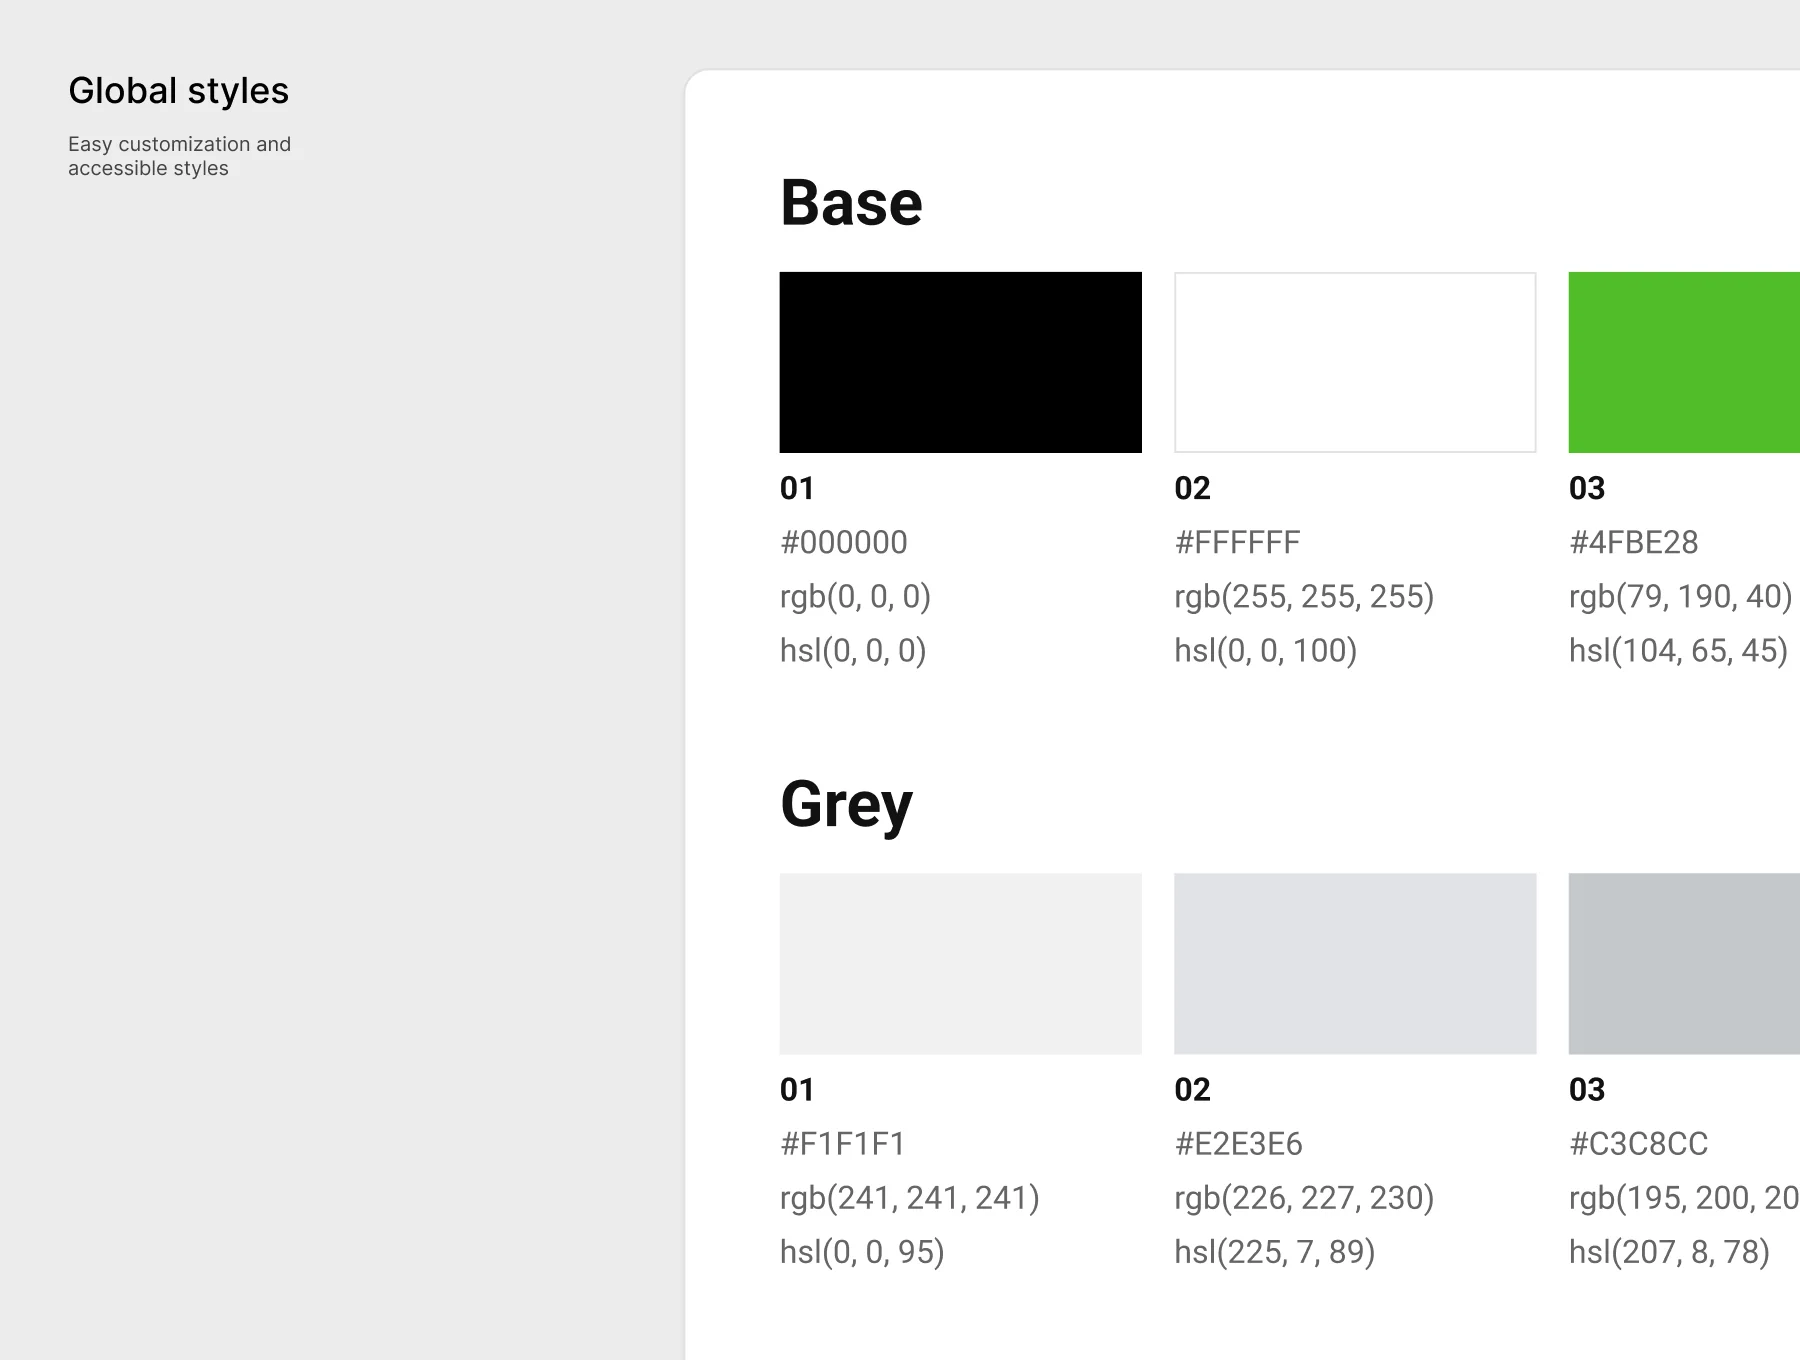Select the Grey 01 light swatch
This screenshot has height=1360, width=1800.
[x=960, y=964]
